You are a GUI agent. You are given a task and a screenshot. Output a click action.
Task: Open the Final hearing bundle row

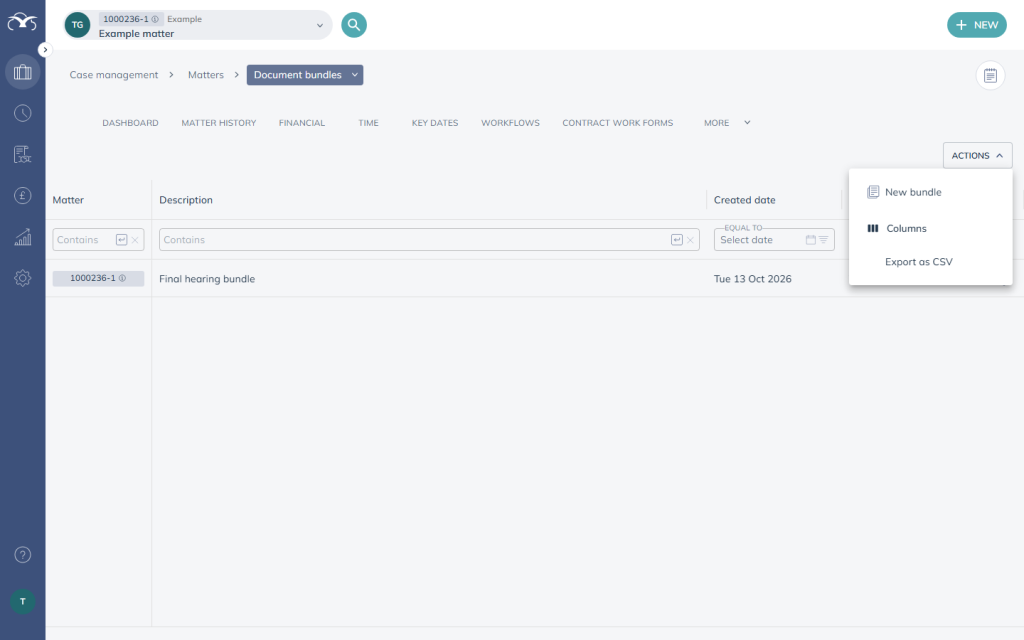[207, 279]
